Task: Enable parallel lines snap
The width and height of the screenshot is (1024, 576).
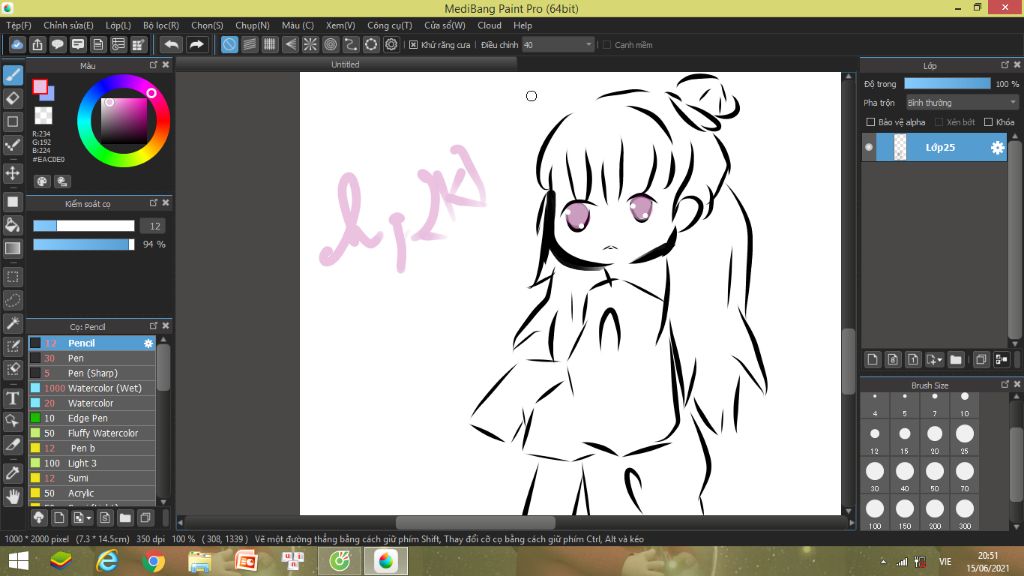Action: click(x=249, y=44)
